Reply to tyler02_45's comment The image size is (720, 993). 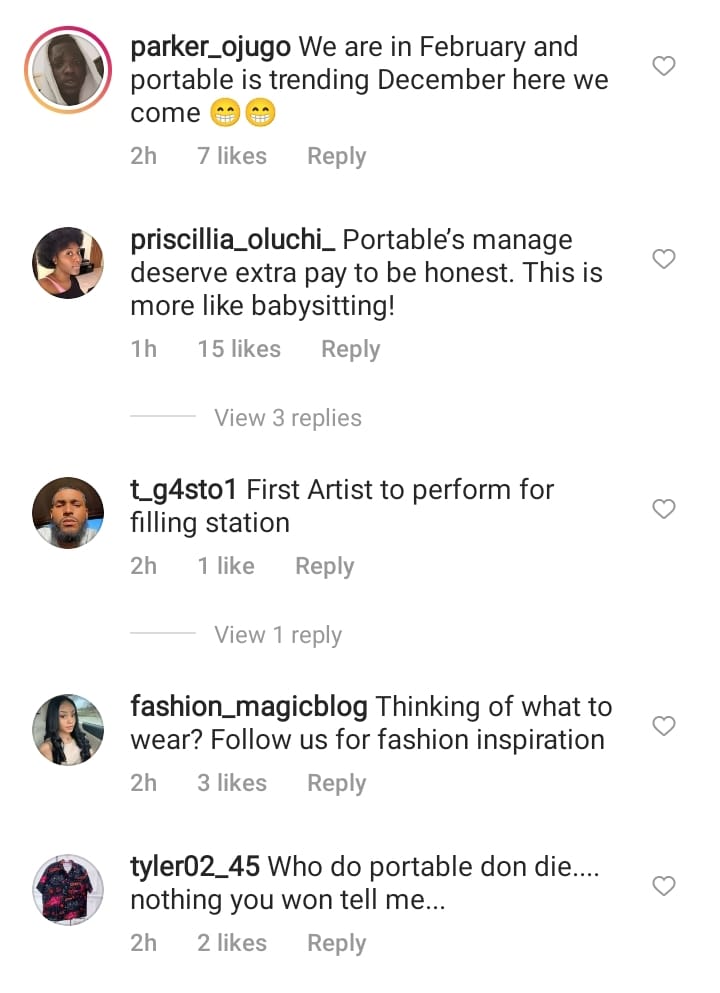click(x=336, y=943)
